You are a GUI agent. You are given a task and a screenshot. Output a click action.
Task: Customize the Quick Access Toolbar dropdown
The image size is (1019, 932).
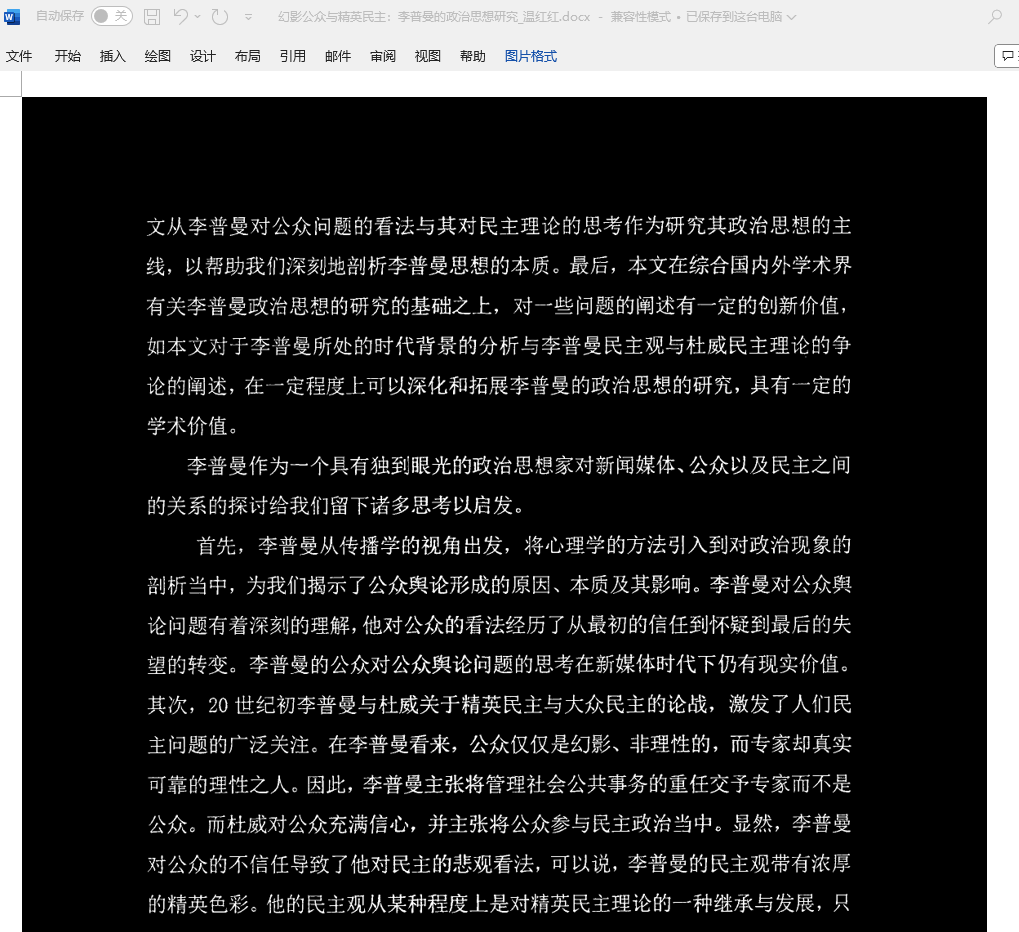click(x=248, y=18)
